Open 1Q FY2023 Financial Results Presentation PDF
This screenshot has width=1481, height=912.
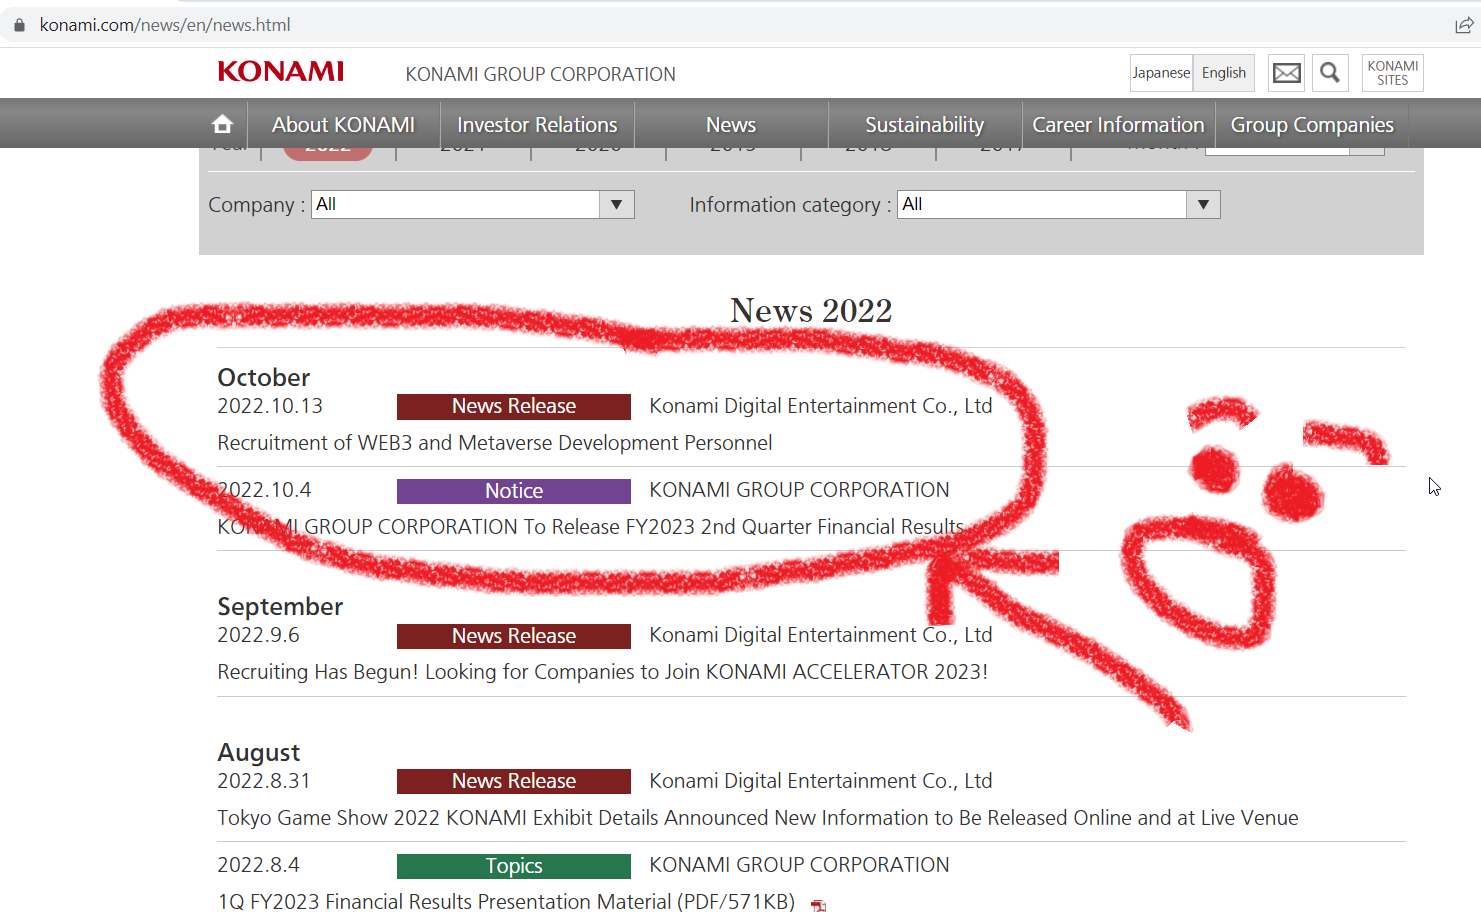506,901
